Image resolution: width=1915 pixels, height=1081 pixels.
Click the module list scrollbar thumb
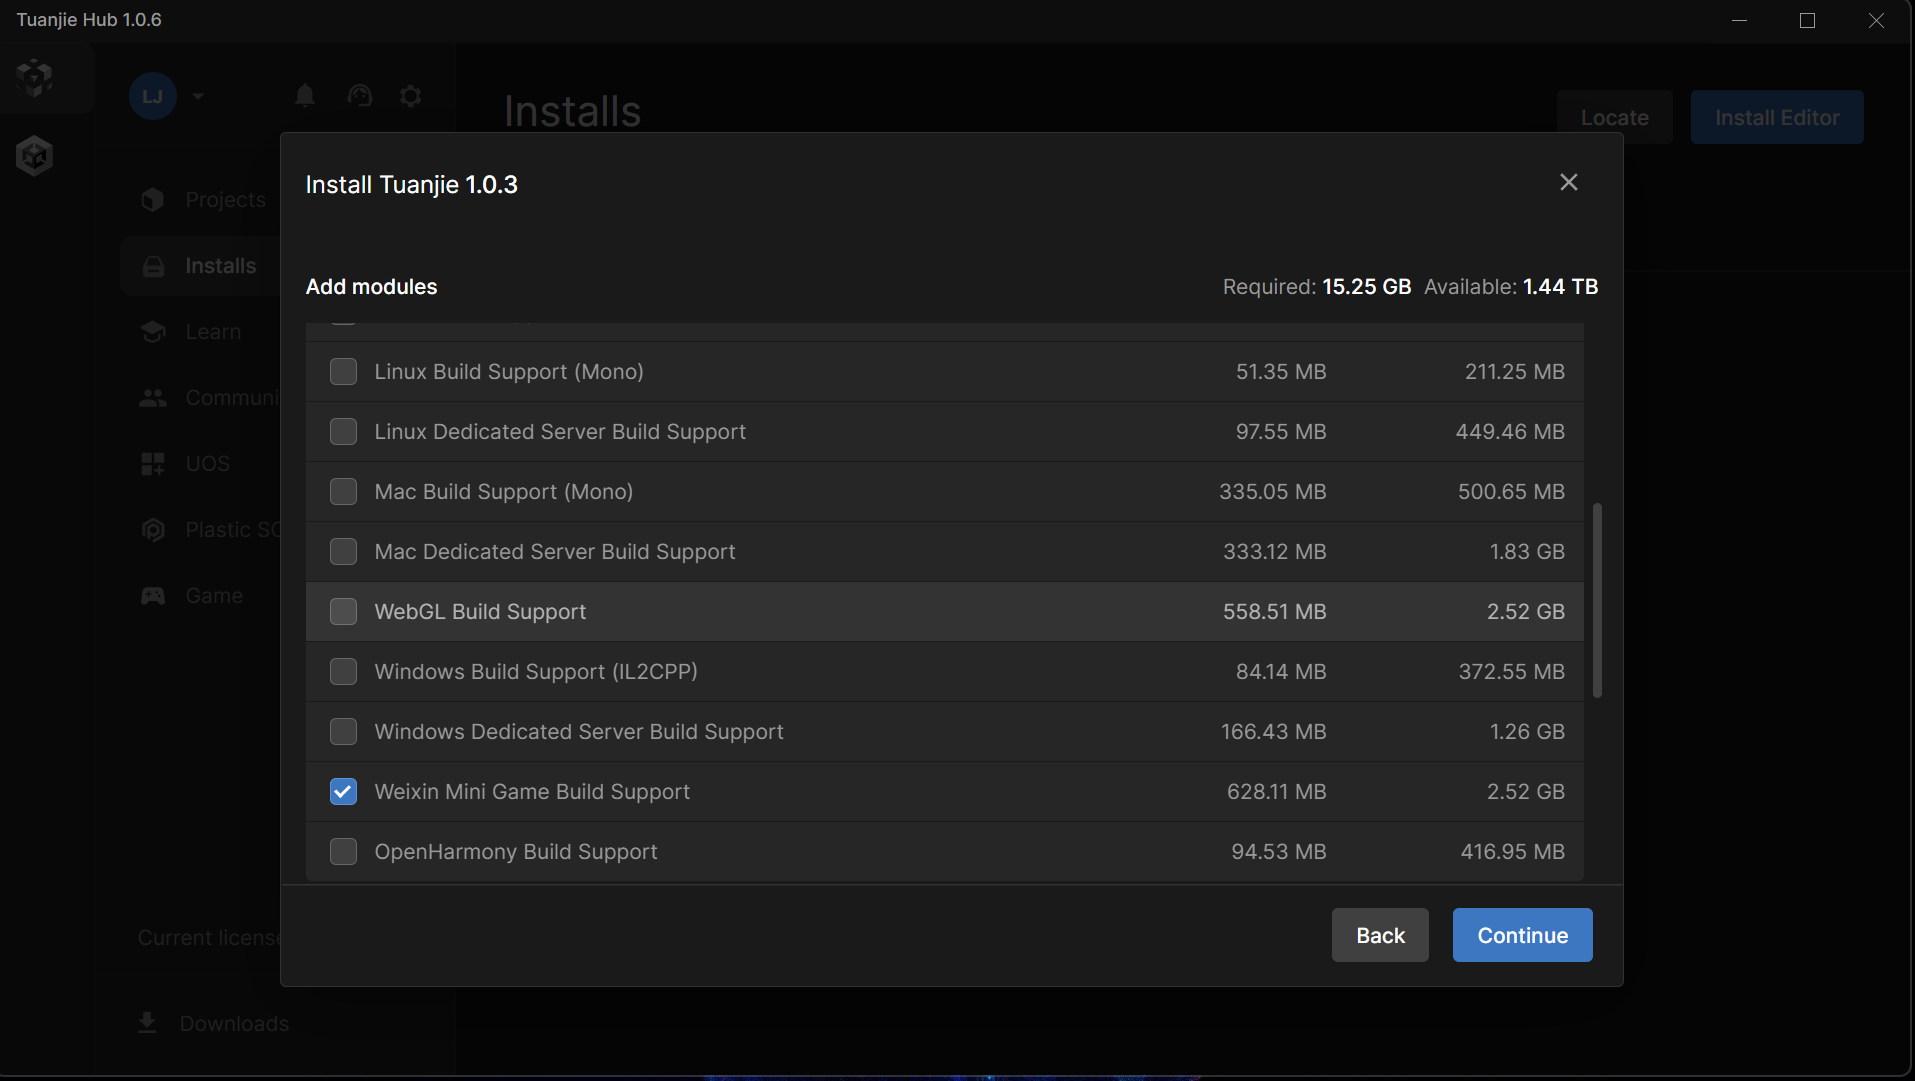tap(1597, 600)
